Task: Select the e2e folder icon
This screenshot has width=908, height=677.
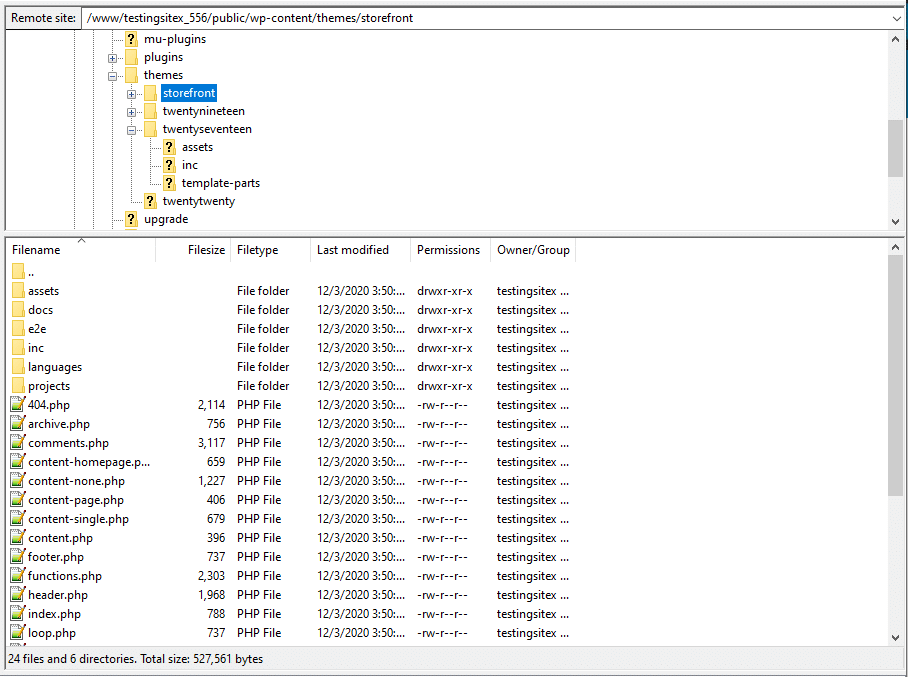Action: click(18, 328)
